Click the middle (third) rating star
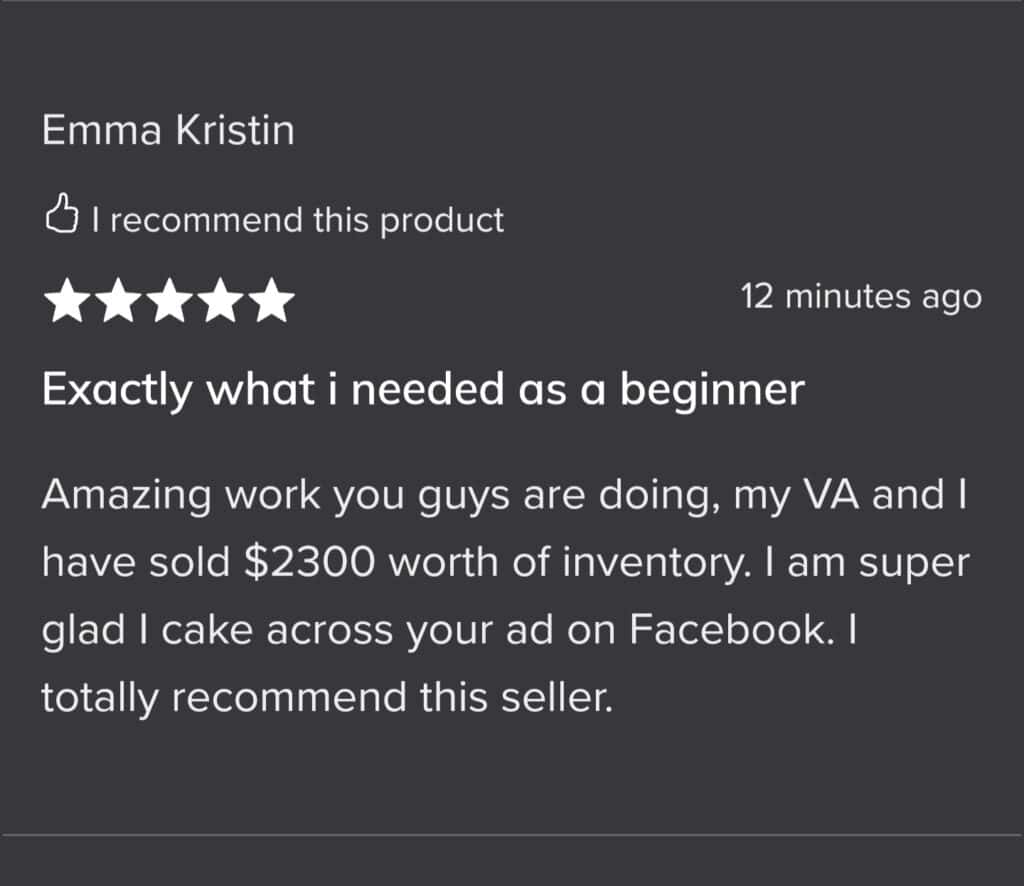 (x=169, y=303)
